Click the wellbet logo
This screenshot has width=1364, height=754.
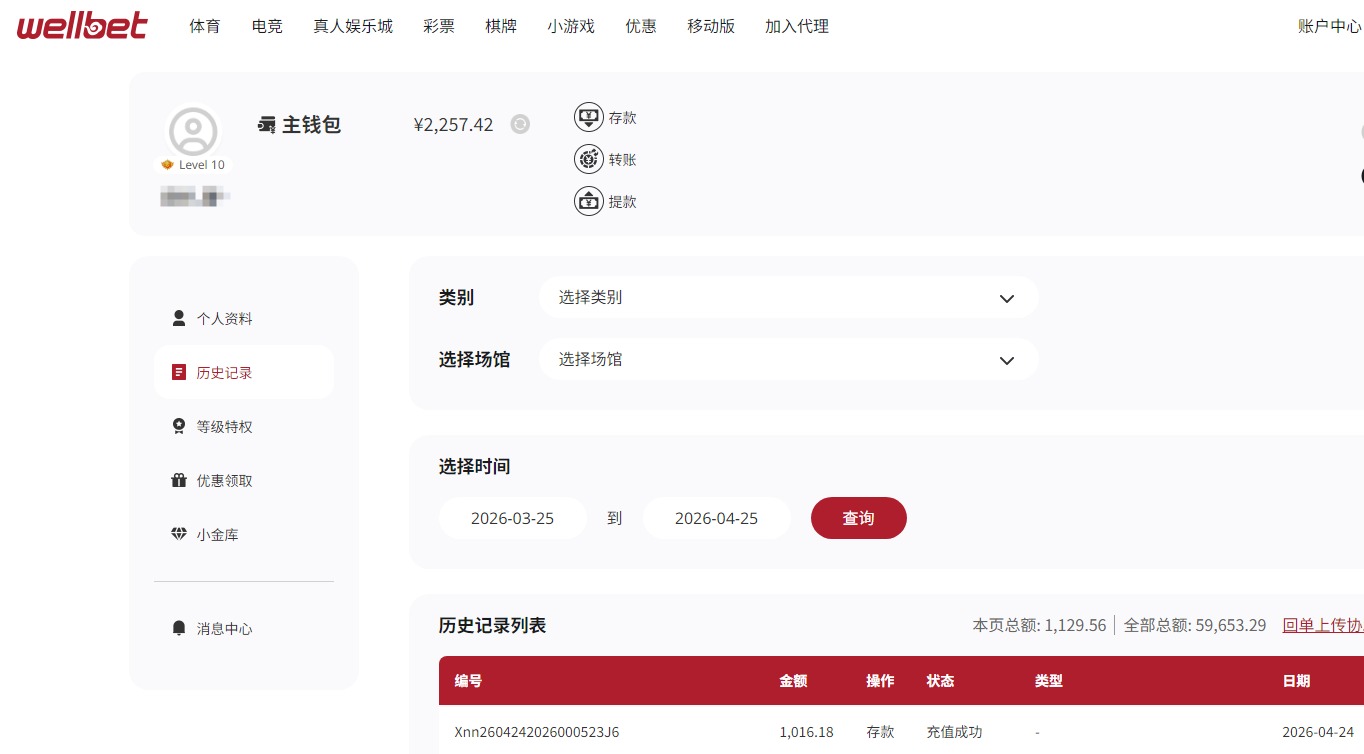tap(82, 26)
